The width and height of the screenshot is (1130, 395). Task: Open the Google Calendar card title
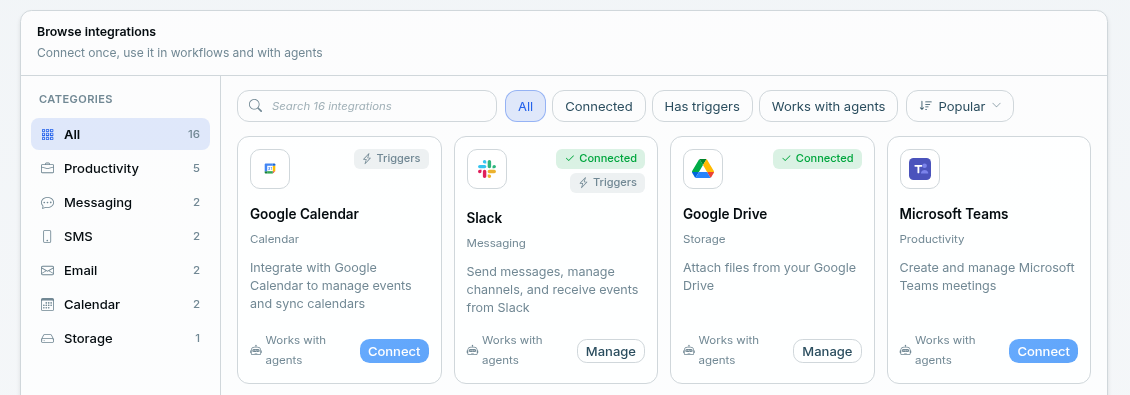(x=304, y=214)
